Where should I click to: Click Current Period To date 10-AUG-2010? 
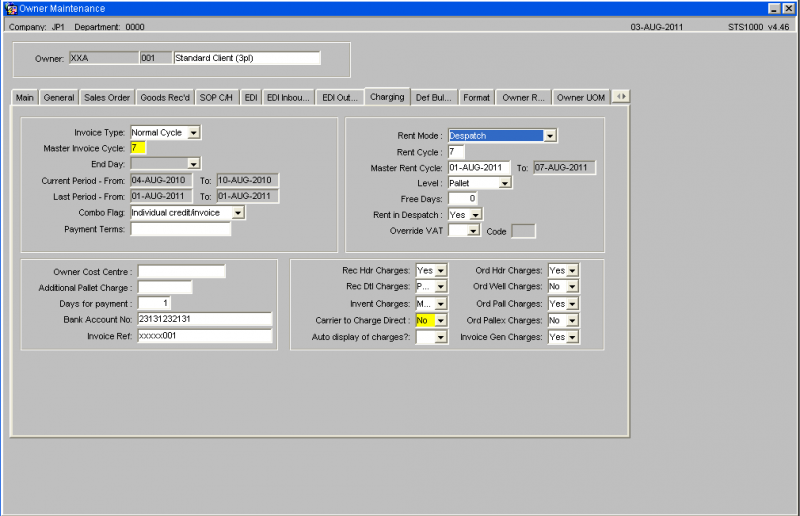click(x=247, y=180)
